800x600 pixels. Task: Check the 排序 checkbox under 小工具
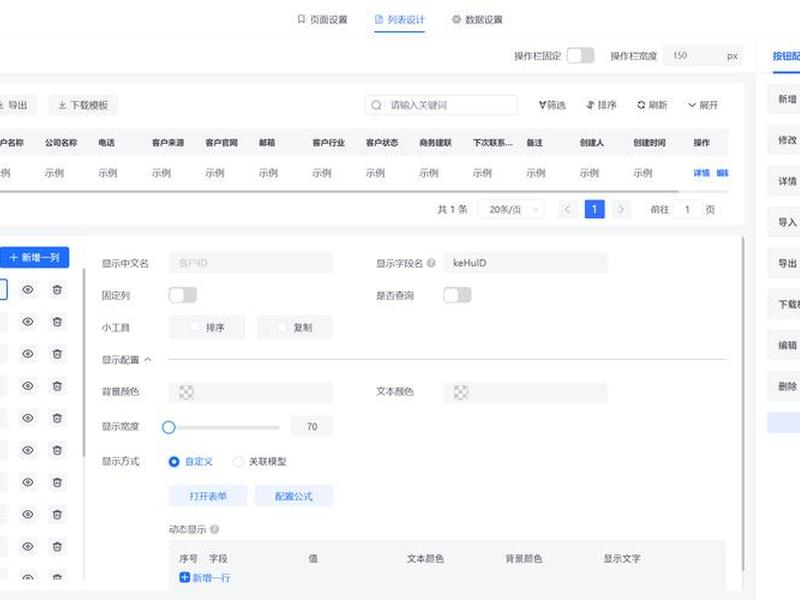(x=194, y=327)
